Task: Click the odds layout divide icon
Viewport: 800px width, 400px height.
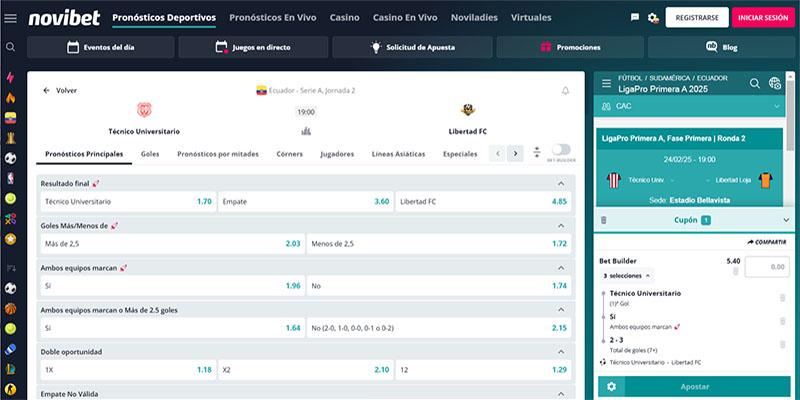Action: click(x=537, y=153)
